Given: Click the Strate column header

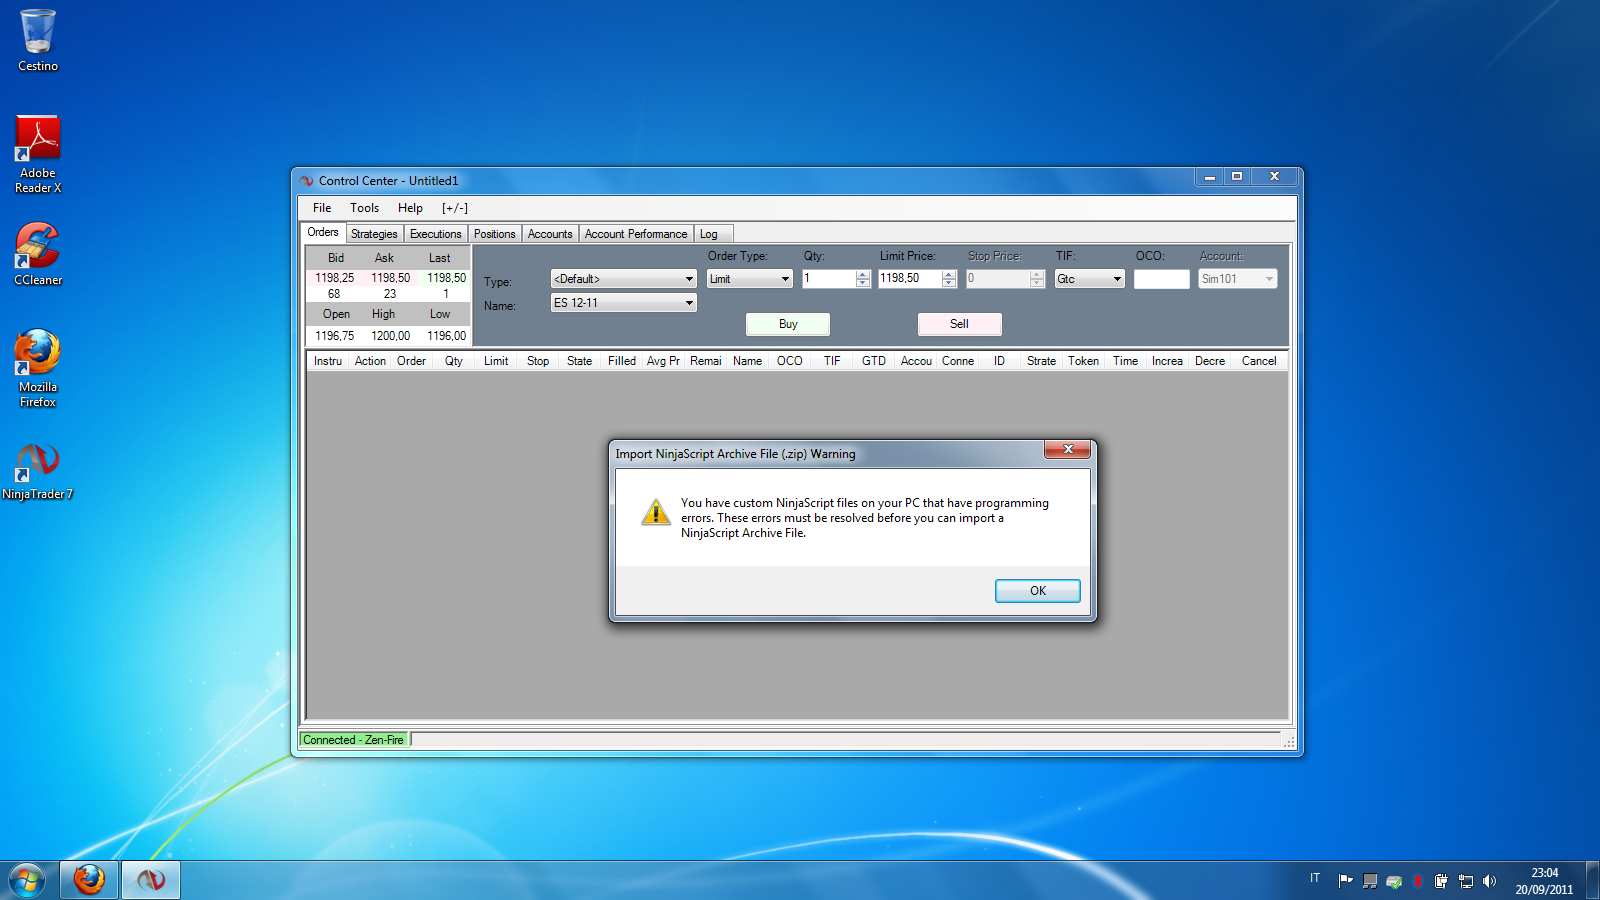Looking at the screenshot, I should [1041, 361].
